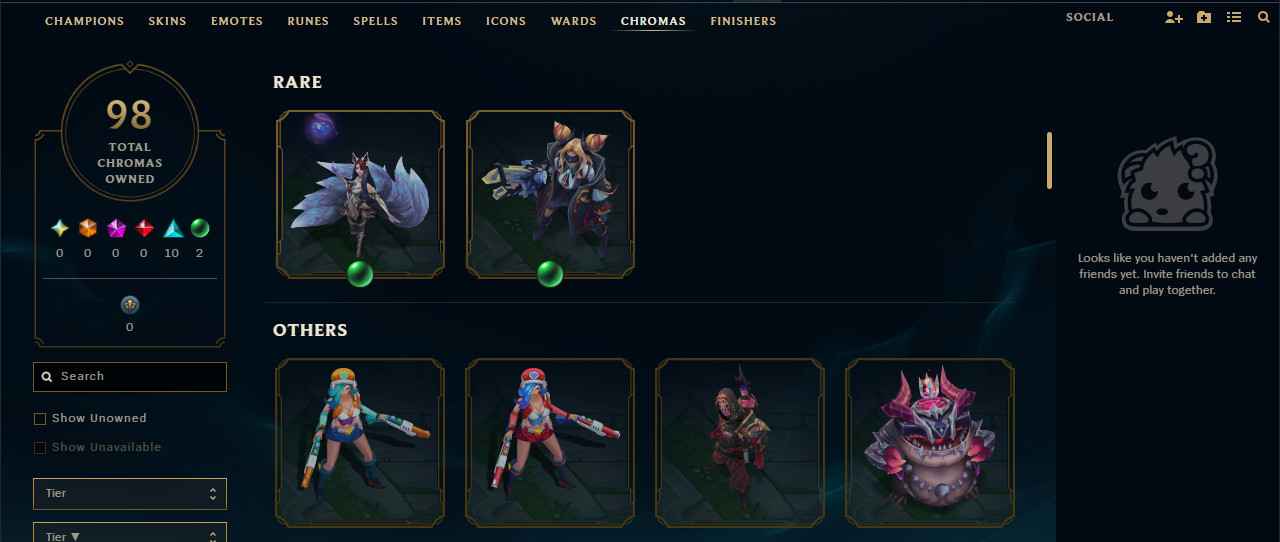Click the red Mythic gem icon
Image resolution: width=1280 pixels, height=542 pixels.
[x=144, y=228]
